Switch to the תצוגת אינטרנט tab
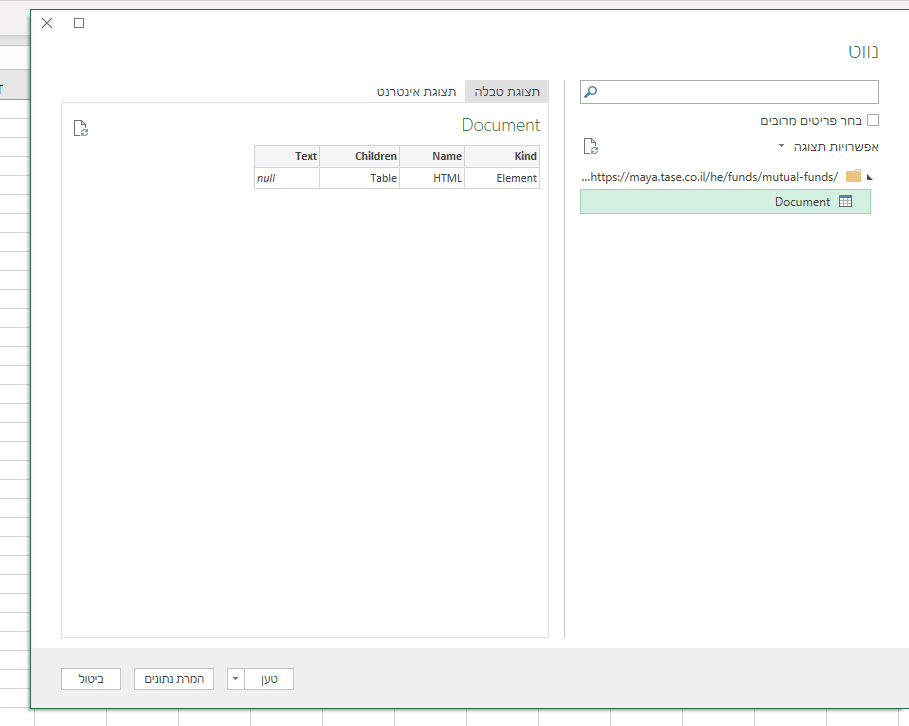 417,91
